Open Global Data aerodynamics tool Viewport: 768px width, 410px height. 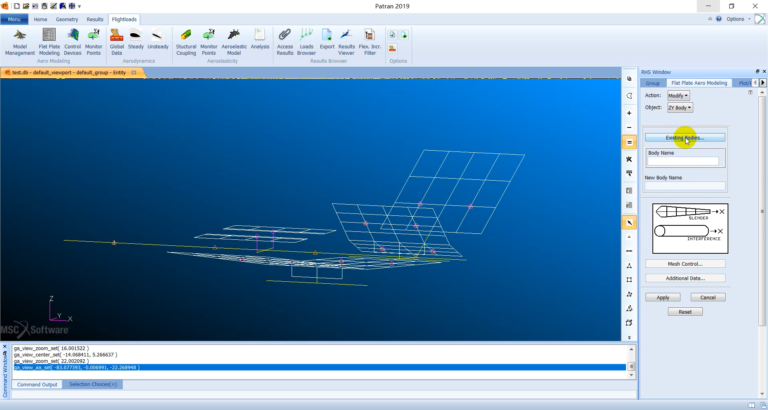point(117,42)
